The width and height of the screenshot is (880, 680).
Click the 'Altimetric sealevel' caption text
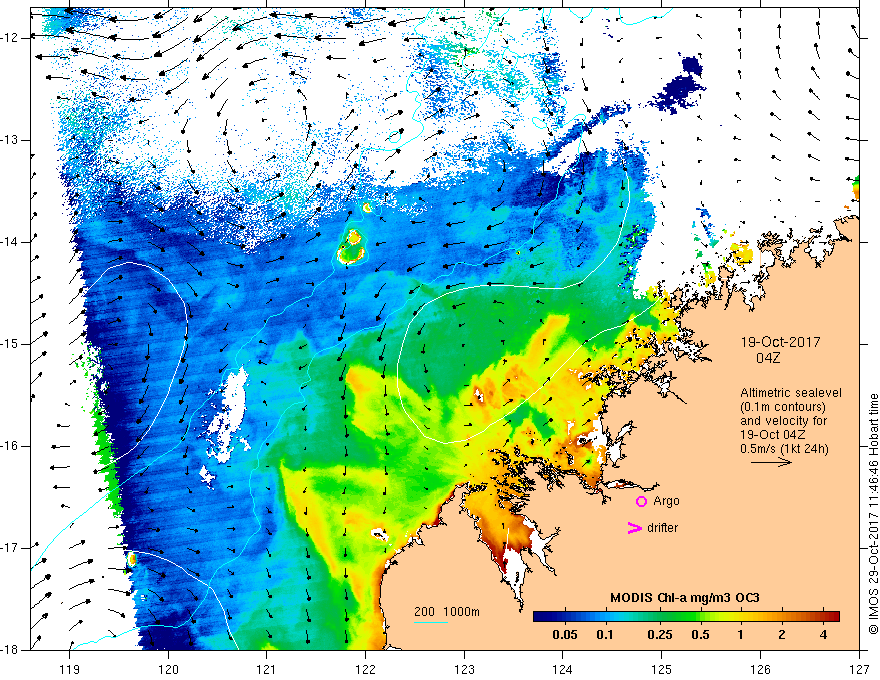791,393
